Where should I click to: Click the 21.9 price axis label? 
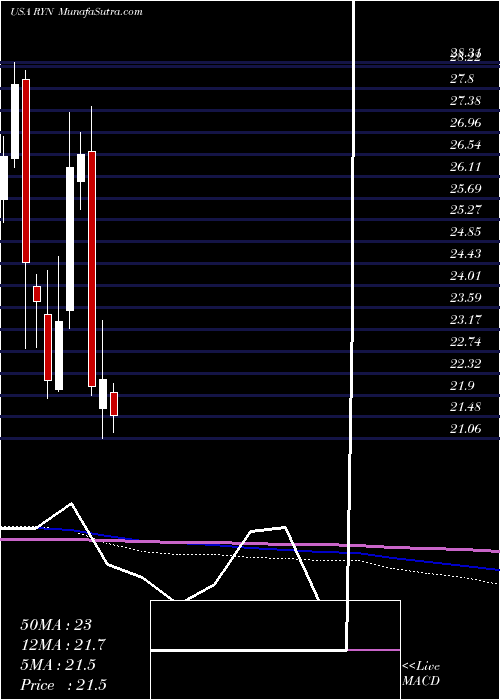[x=462, y=385]
